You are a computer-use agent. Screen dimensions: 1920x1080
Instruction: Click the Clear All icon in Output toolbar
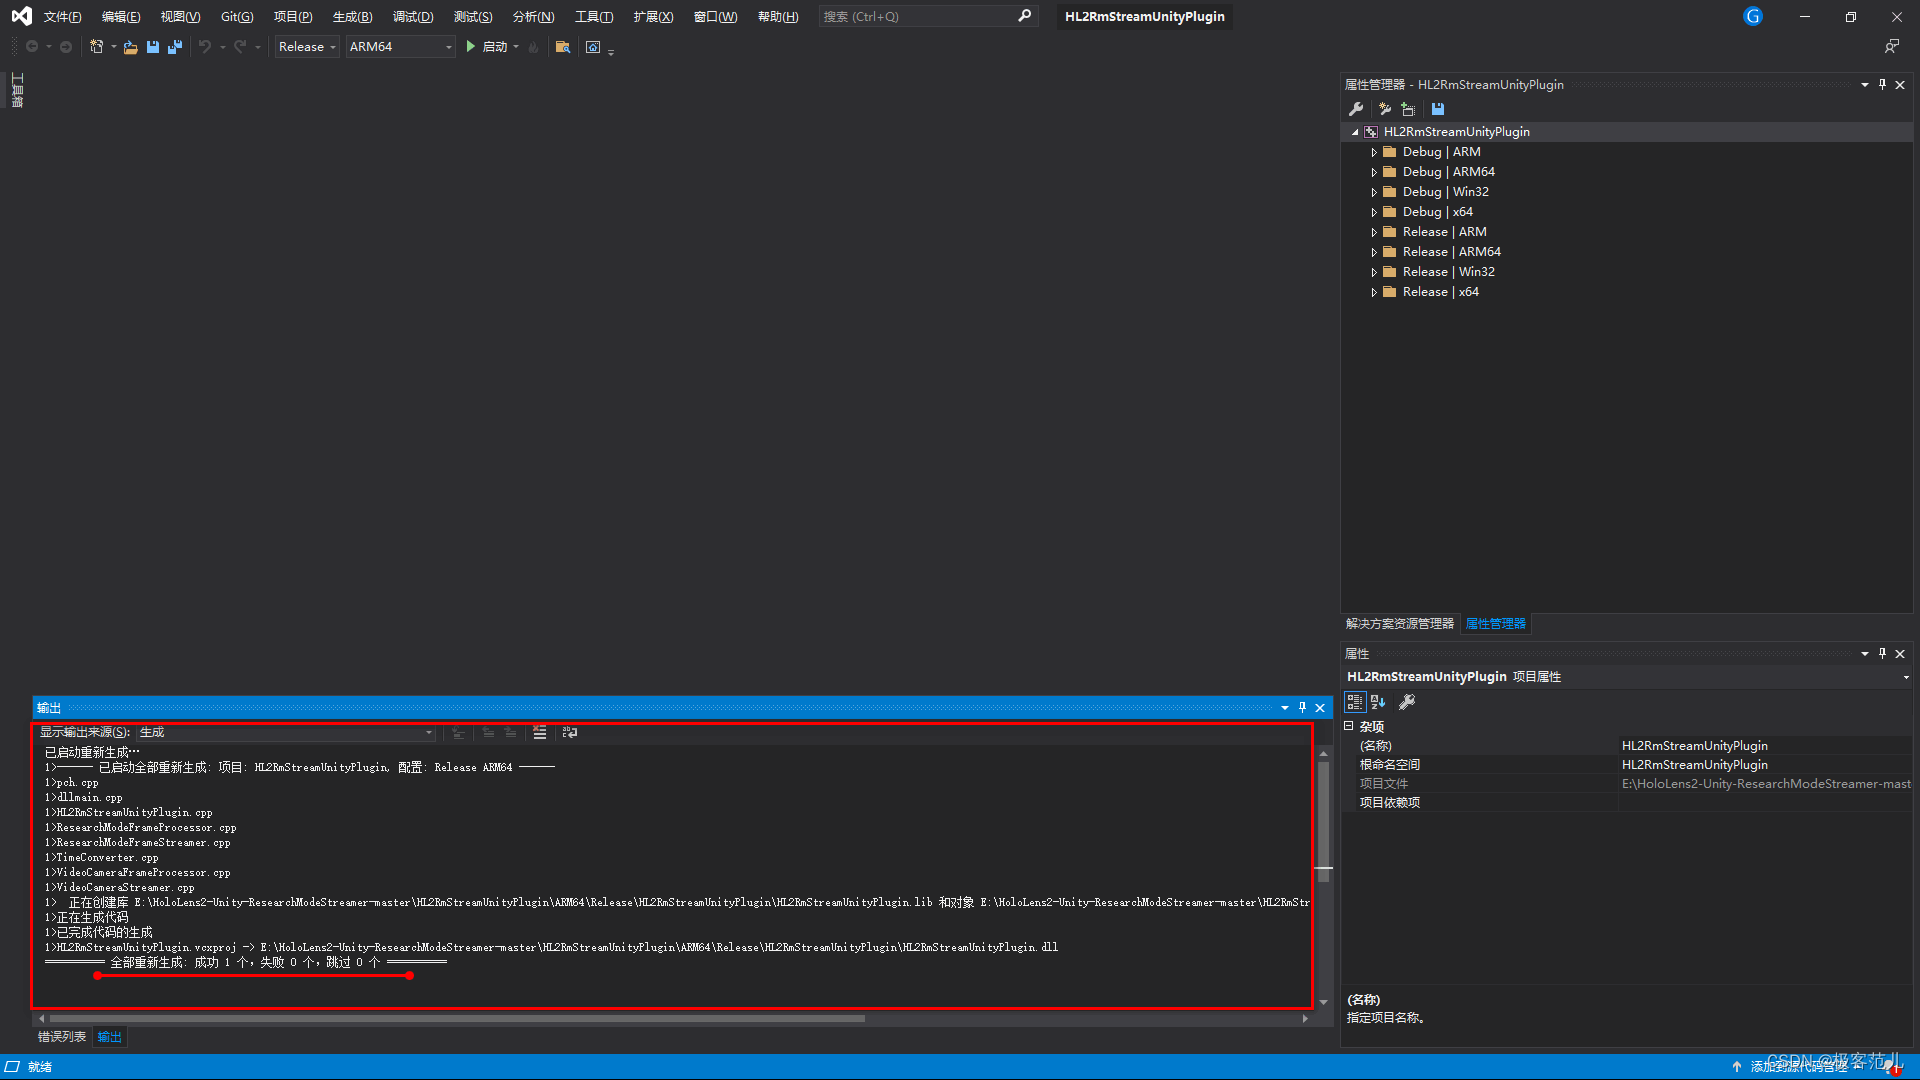[x=540, y=733]
